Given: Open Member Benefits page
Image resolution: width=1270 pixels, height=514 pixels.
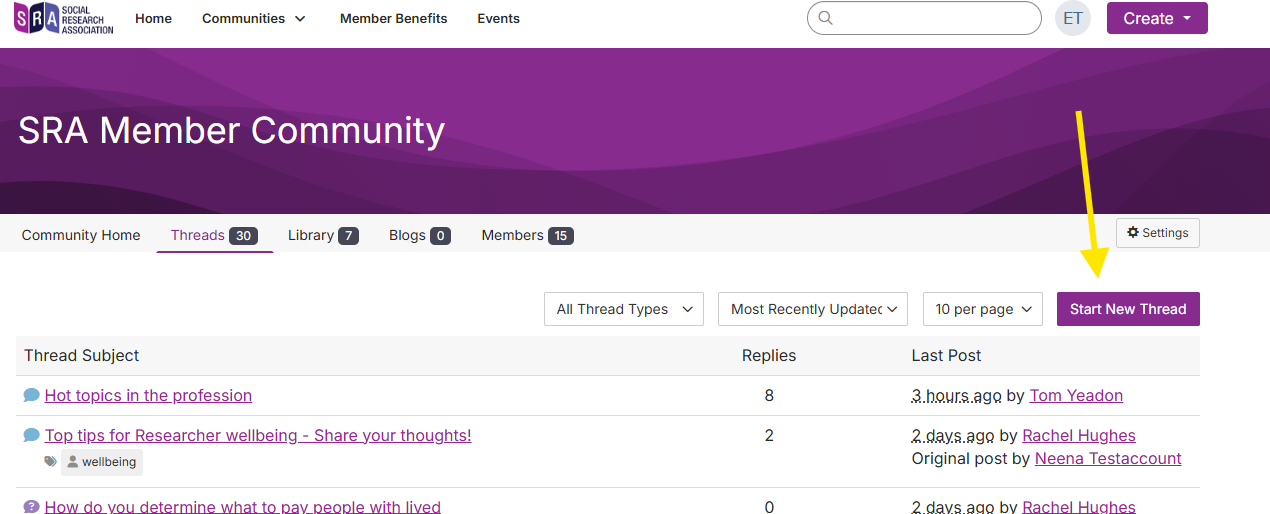Looking at the screenshot, I should pos(394,18).
